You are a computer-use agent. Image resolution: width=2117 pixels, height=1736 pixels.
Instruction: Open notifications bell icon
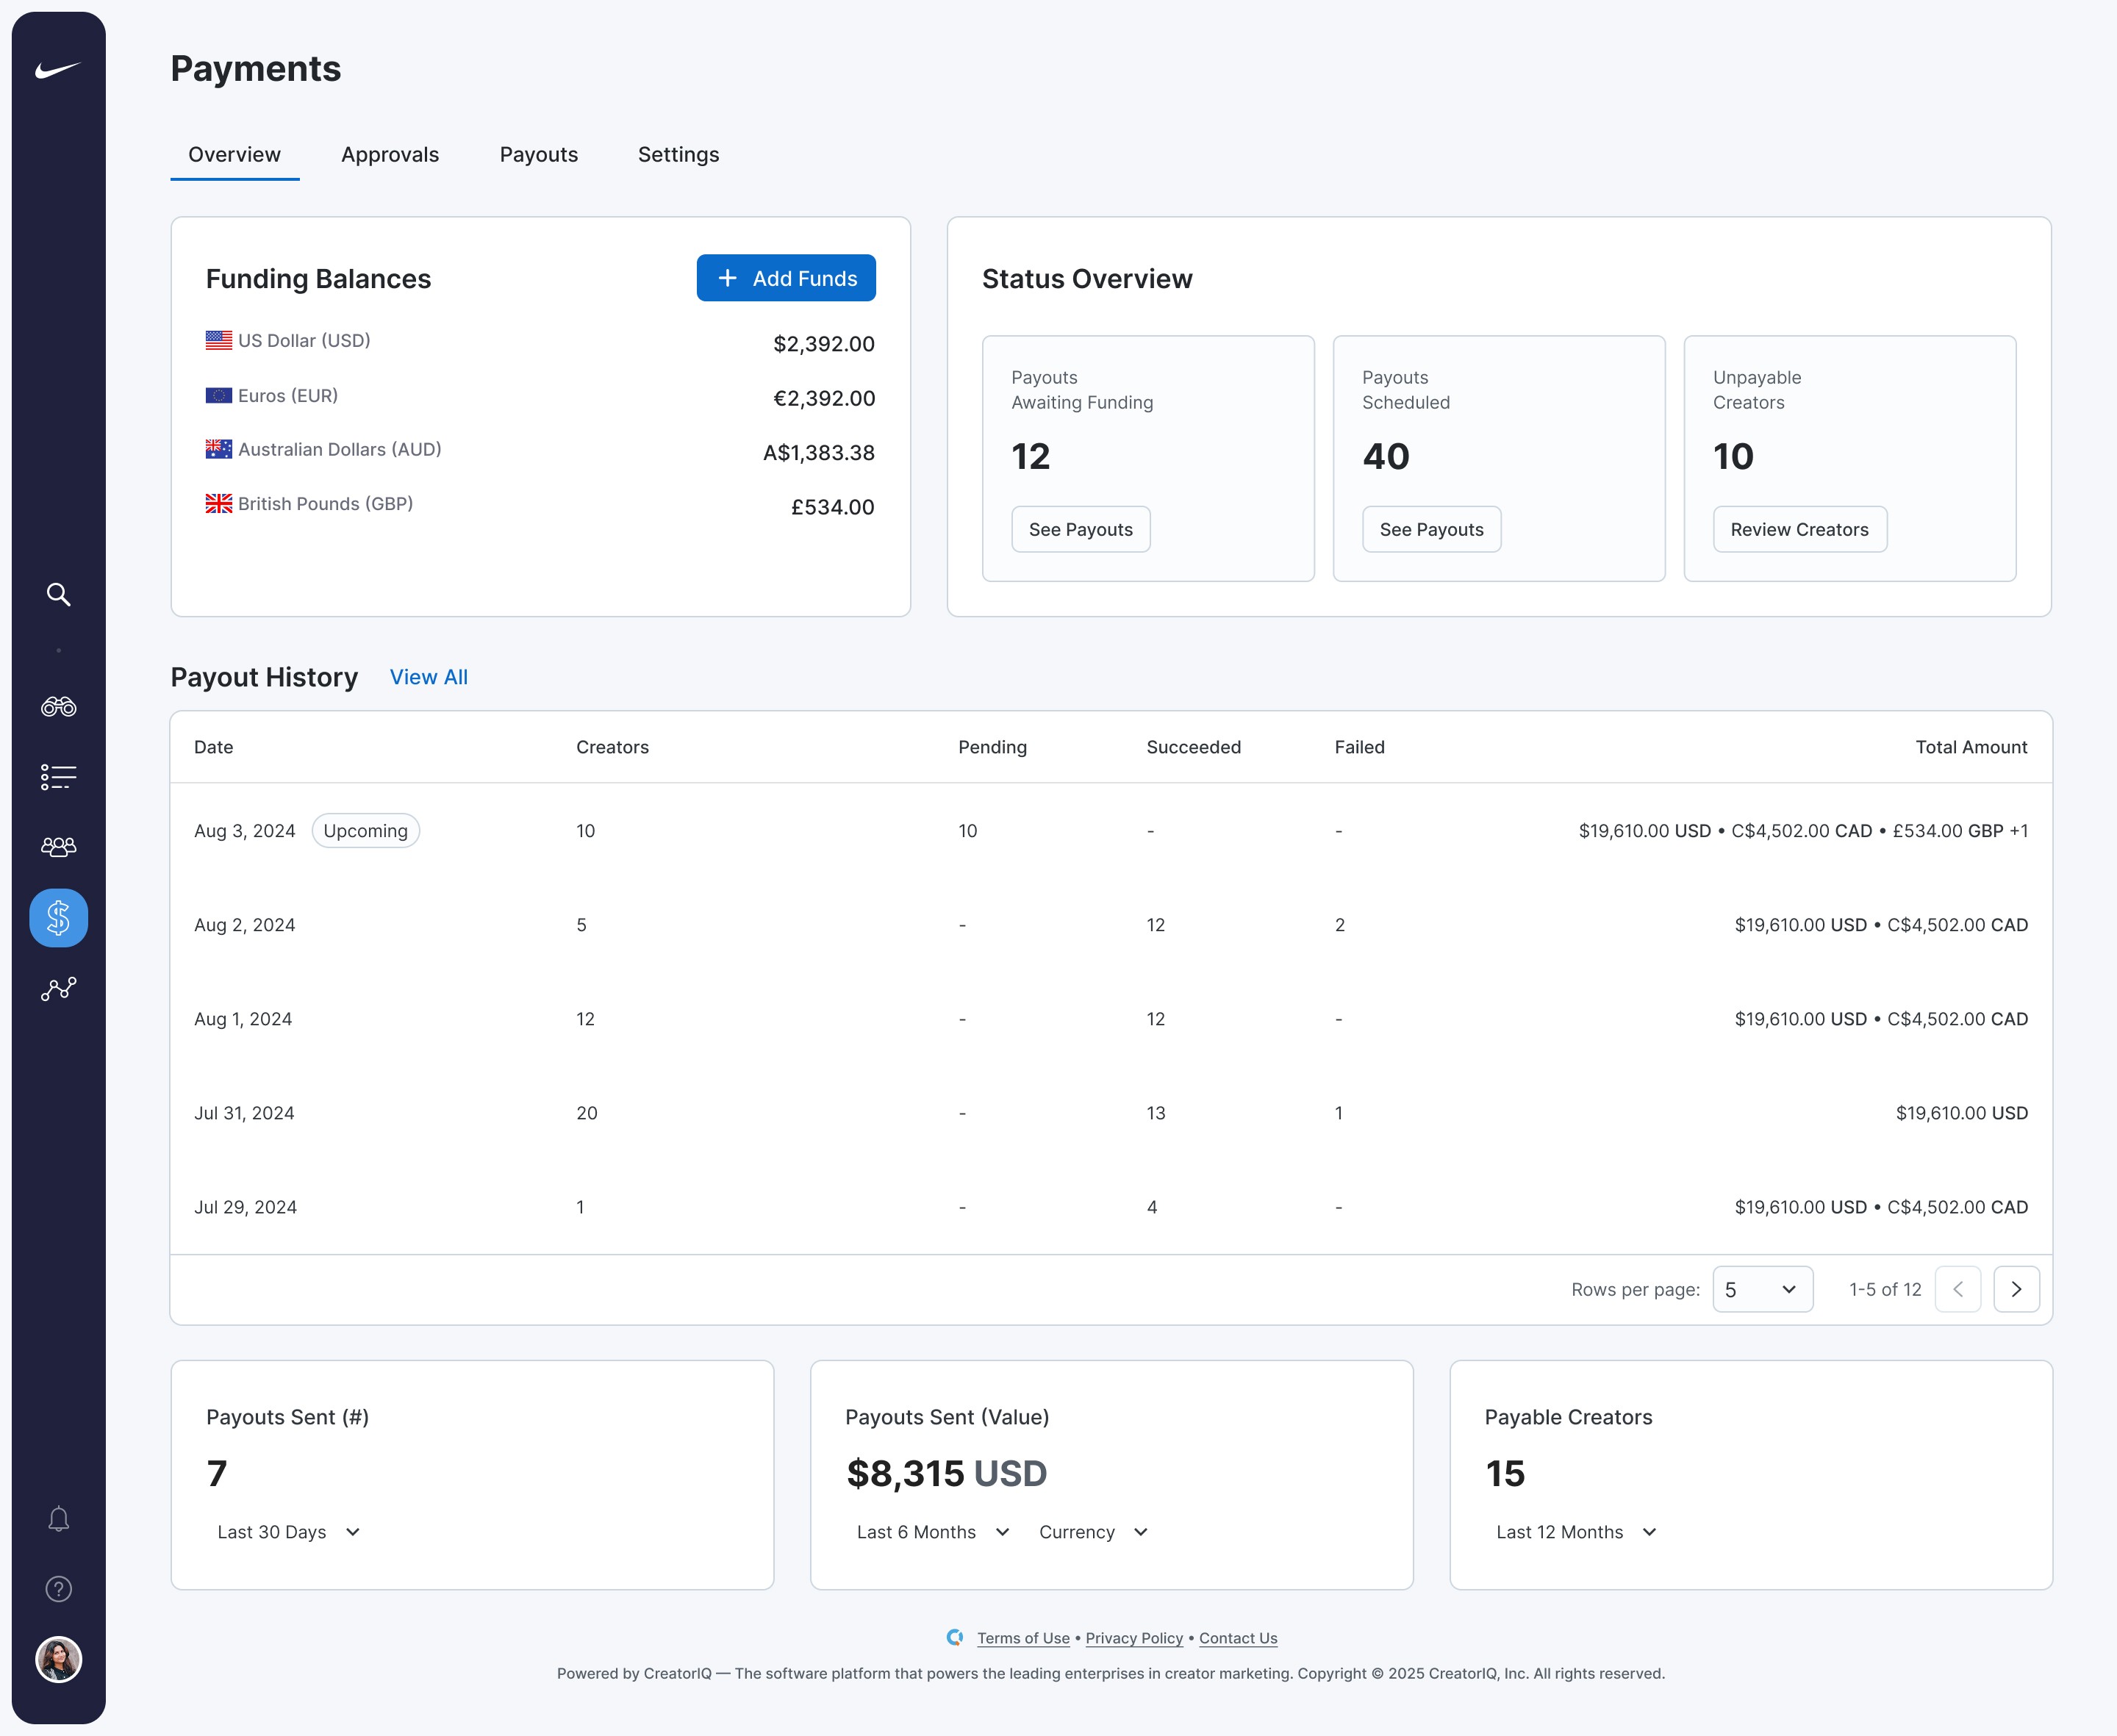tap(58, 1519)
